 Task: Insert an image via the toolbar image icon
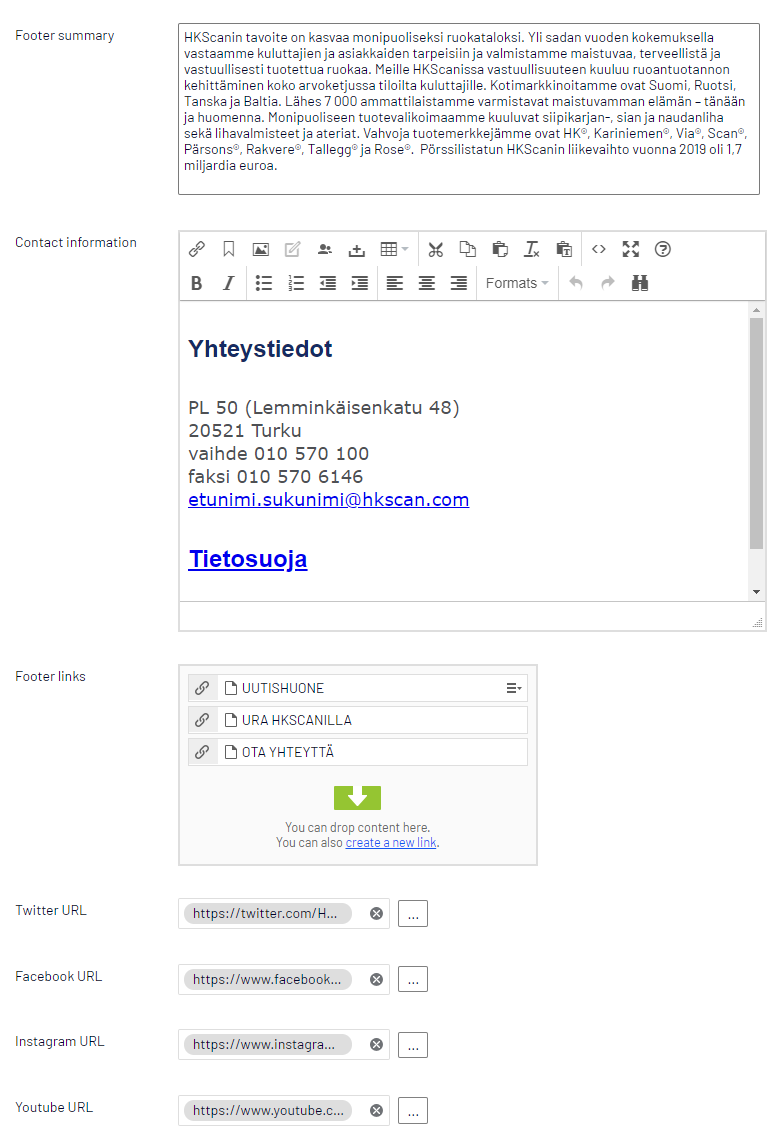(260, 249)
